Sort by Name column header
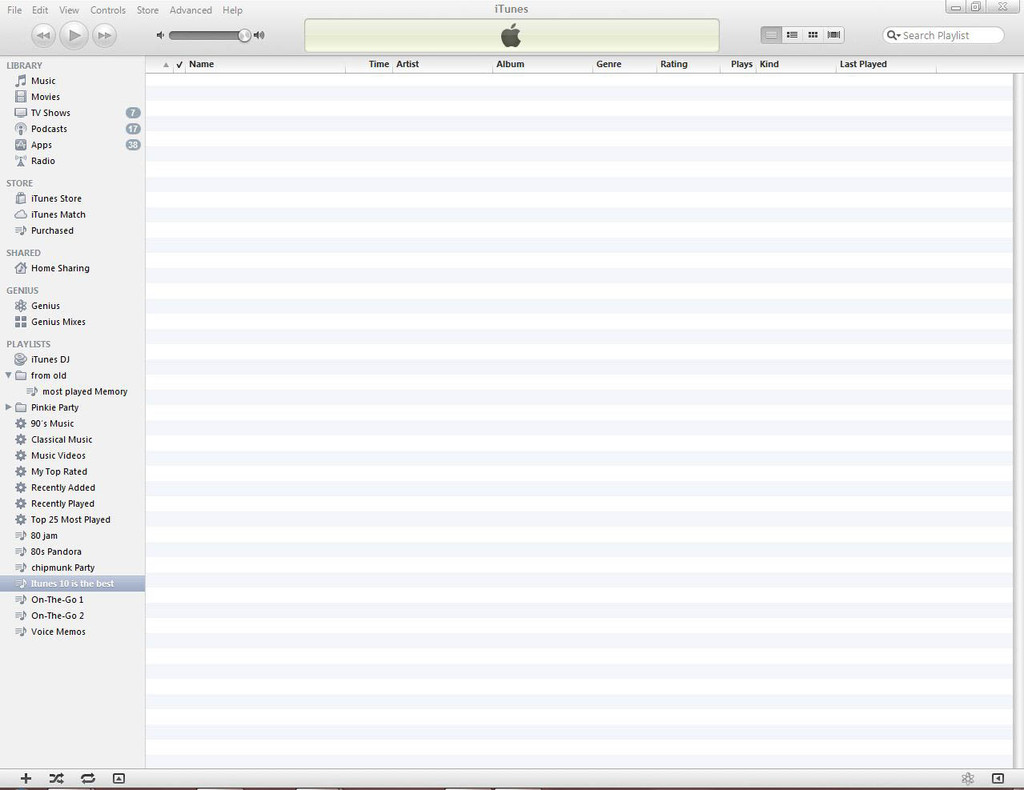This screenshot has width=1024, height=790. [x=265, y=65]
